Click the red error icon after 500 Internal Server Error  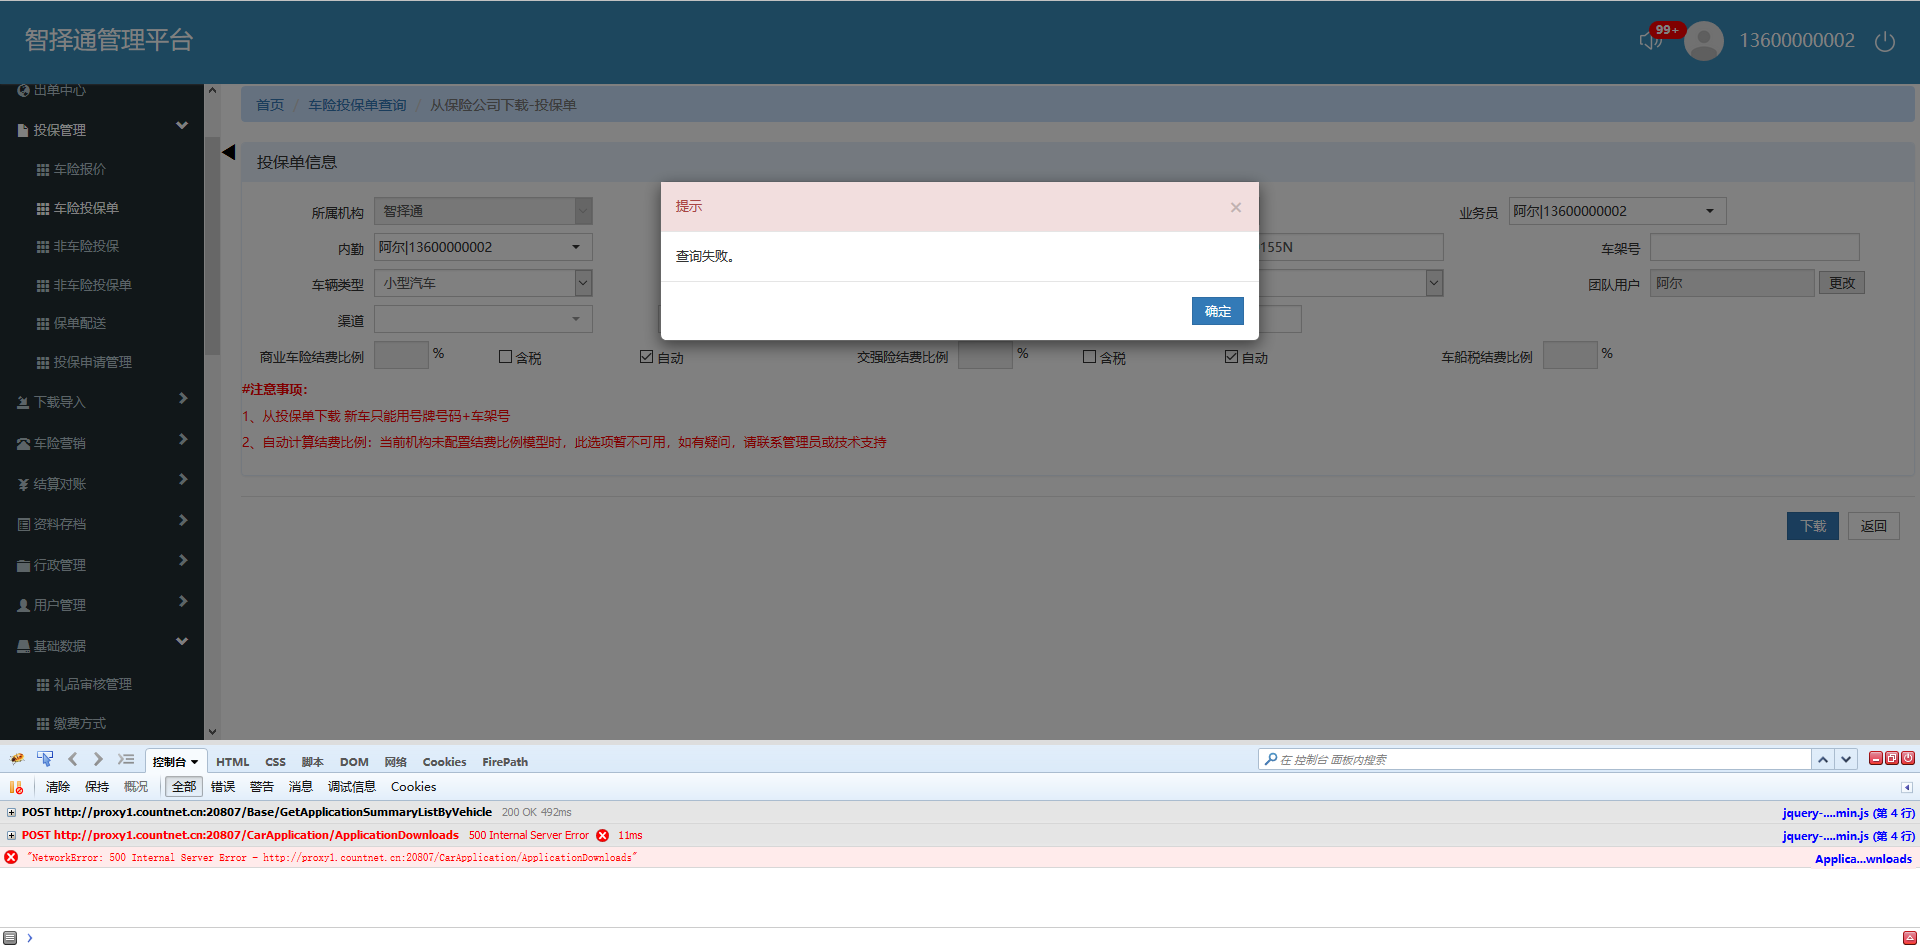coord(603,836)
